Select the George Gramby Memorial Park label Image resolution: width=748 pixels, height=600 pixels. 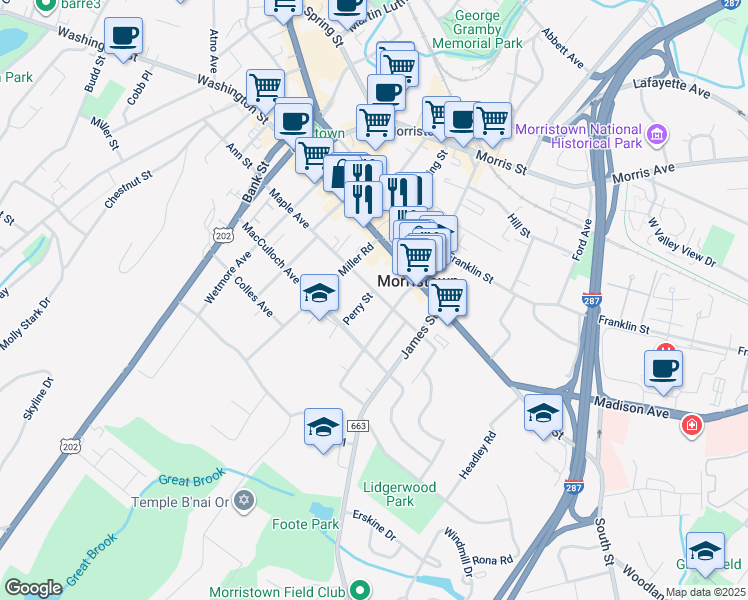point(478,30)
